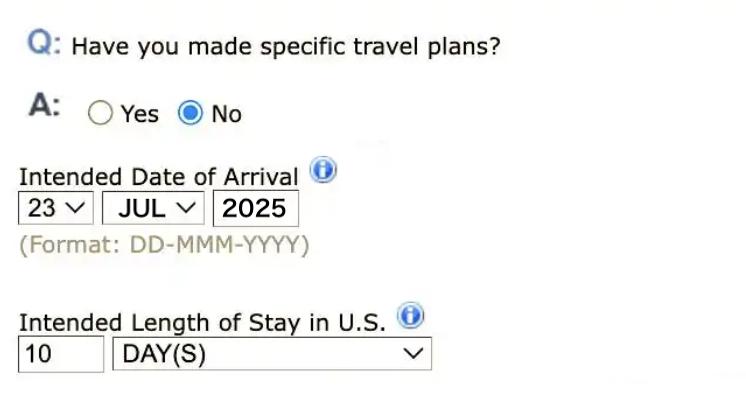Click info icon beside Intended Date of Arrival

(x=322, y=171)
